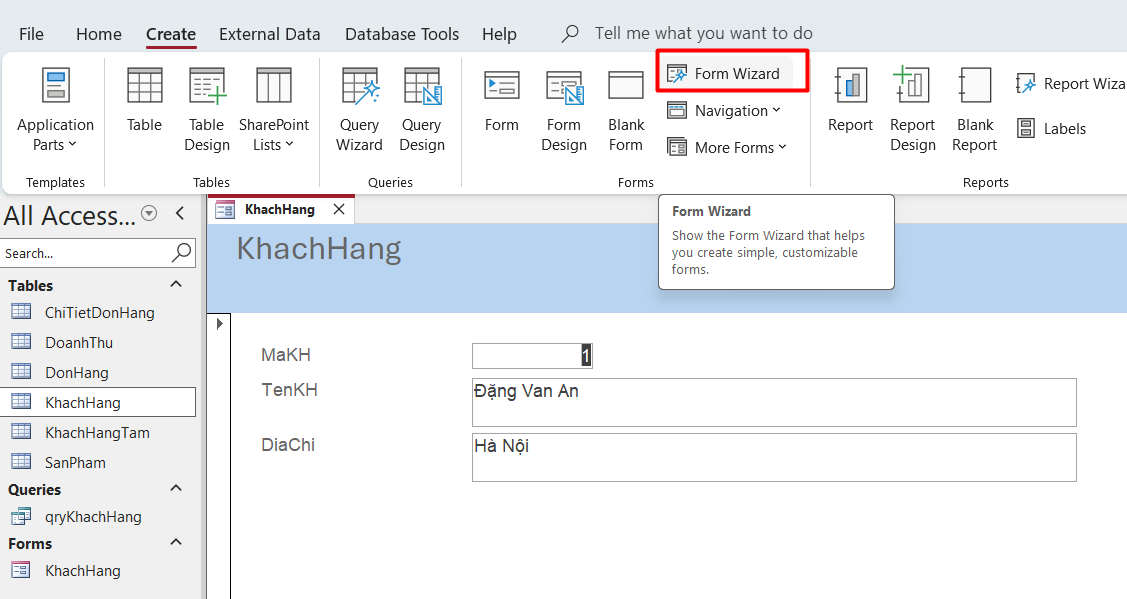1127x599 pixels.
Task: Collapse the Tables group in navigation pane
Action: (176, 285)
